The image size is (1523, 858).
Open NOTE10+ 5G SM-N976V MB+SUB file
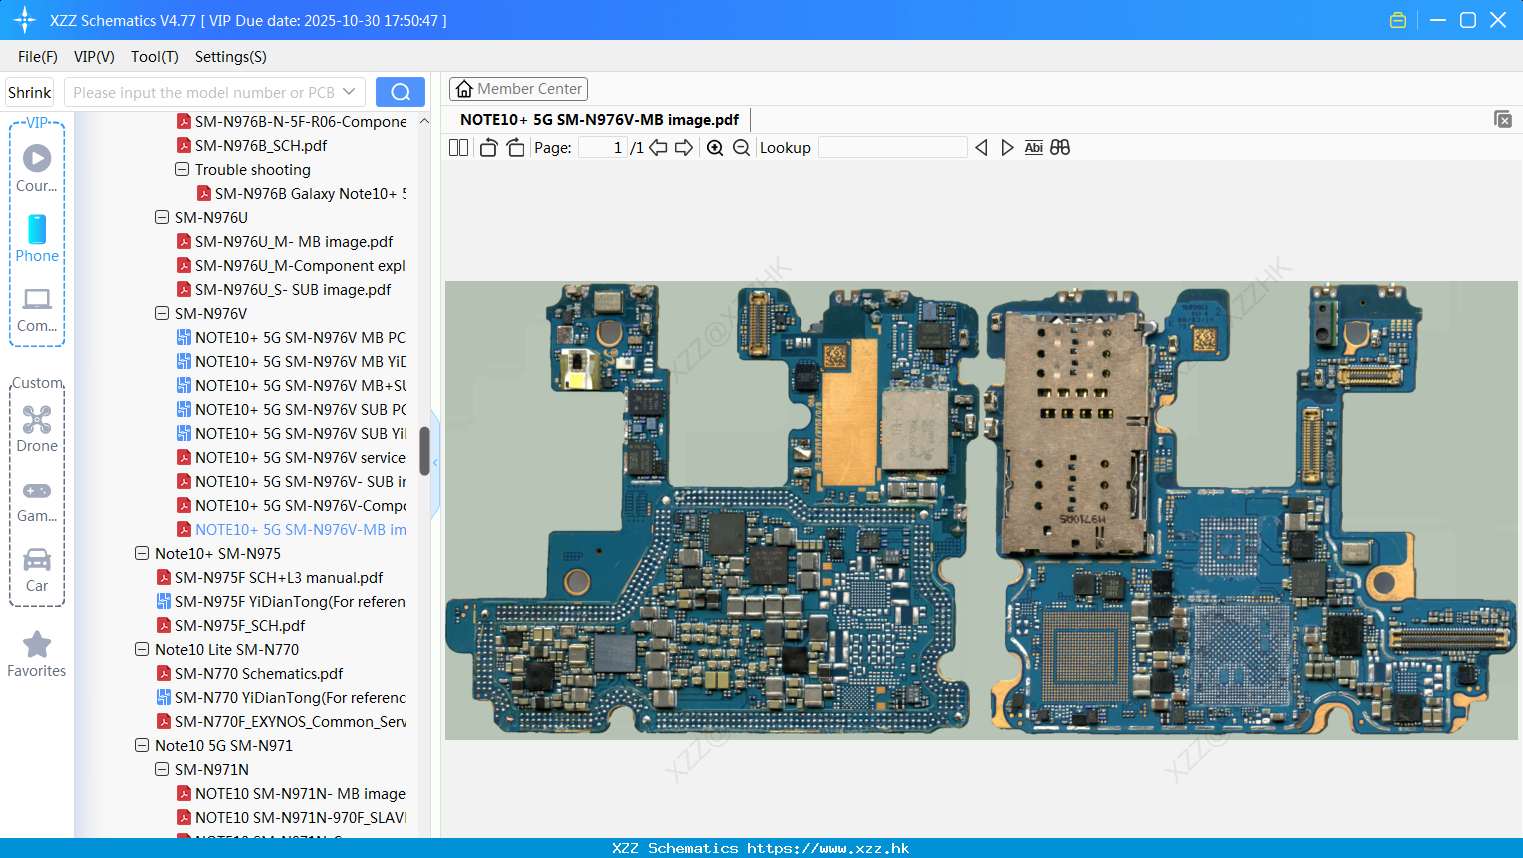(x=300, y=386)
